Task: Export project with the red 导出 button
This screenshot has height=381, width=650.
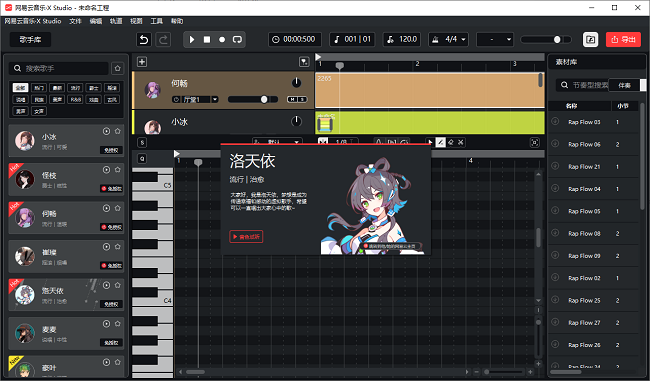Action: point(623,39)
